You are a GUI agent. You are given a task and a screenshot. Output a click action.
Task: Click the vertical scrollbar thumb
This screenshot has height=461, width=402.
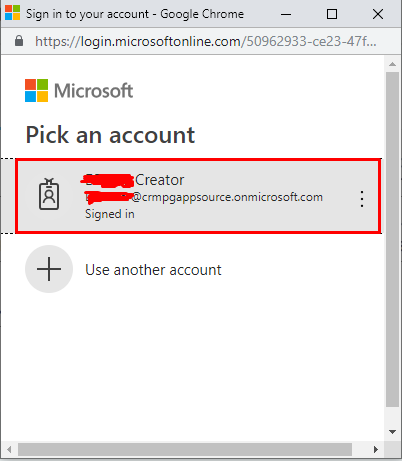click(393, 239)
